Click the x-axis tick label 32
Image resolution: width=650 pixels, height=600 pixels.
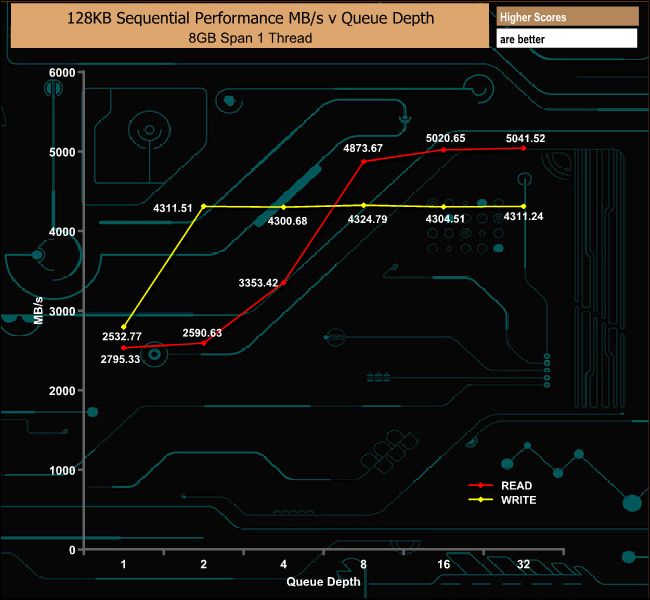point(524,564)
